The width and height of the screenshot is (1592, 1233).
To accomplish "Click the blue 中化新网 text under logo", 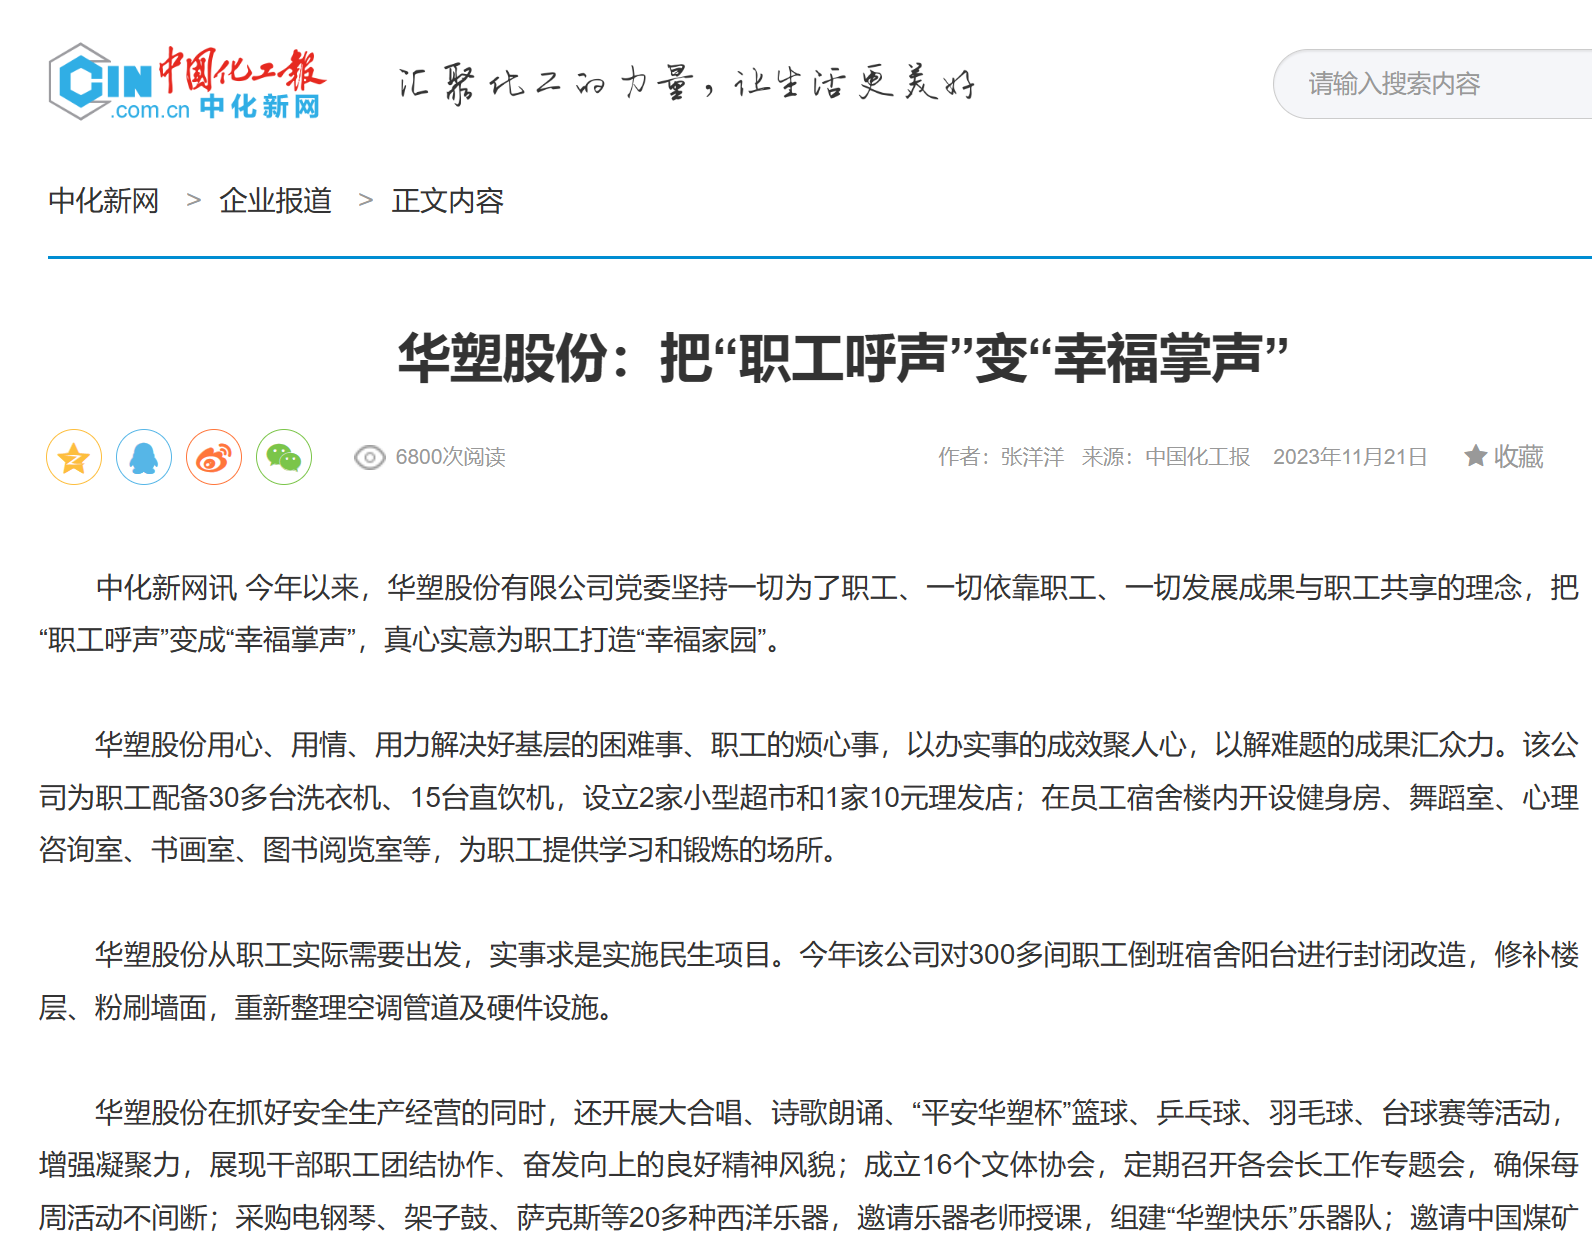I will (x=259, y=107).
